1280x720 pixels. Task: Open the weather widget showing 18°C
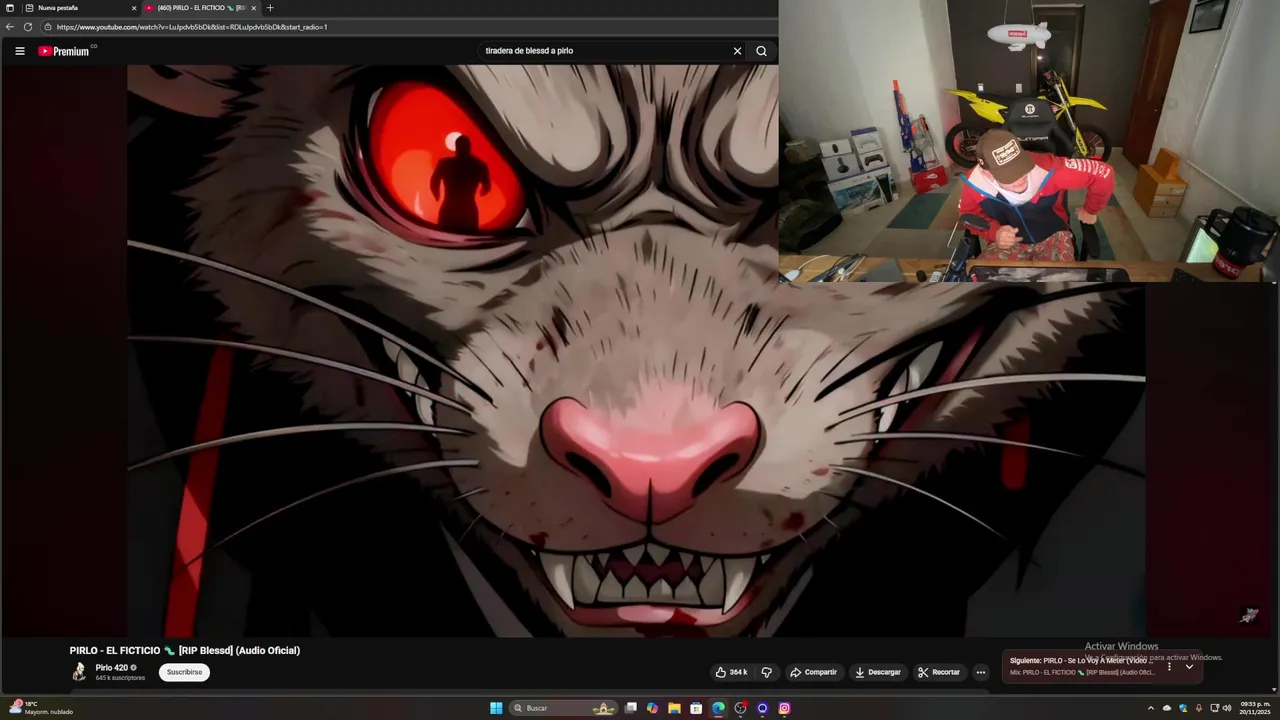40,708
